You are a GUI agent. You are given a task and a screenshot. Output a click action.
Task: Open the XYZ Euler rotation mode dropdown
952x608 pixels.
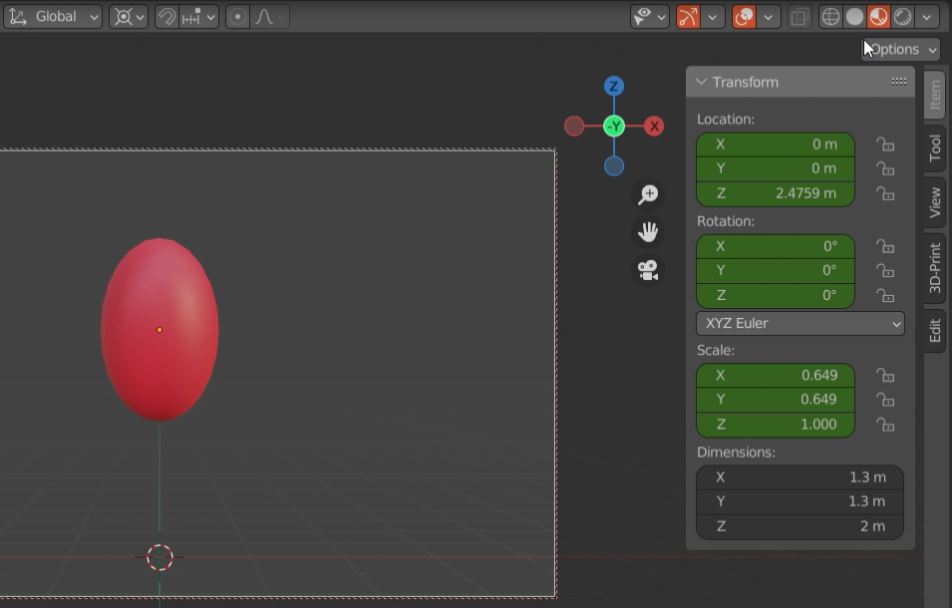pyautogui.click(x=799, y=323)
